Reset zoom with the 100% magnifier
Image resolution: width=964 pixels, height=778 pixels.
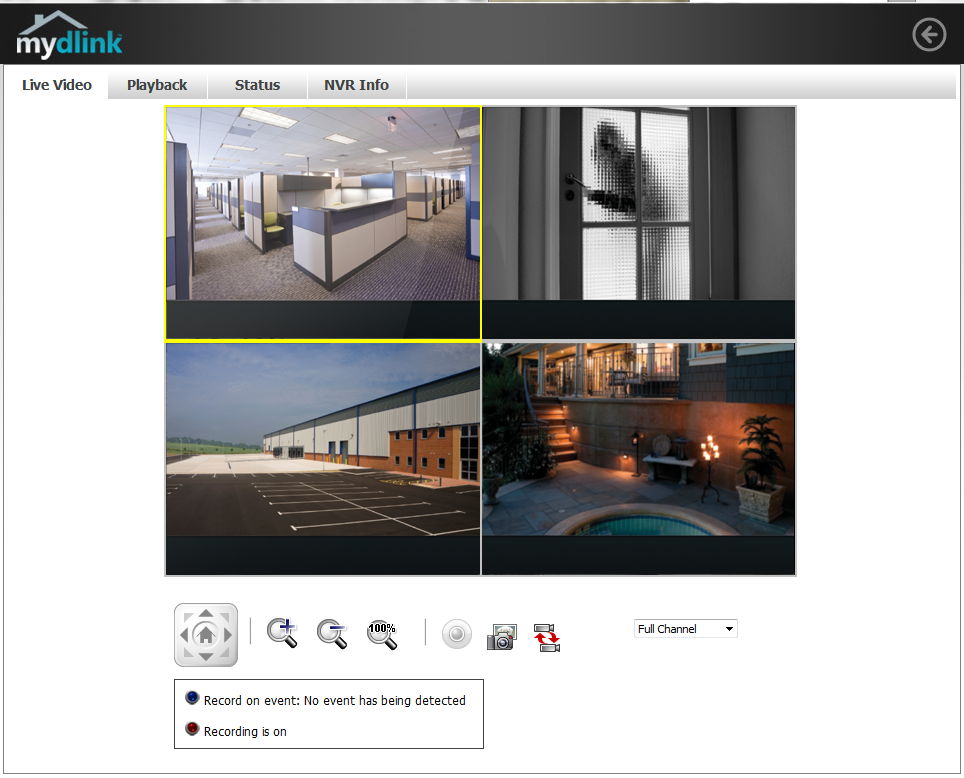(x=382, y=634)
